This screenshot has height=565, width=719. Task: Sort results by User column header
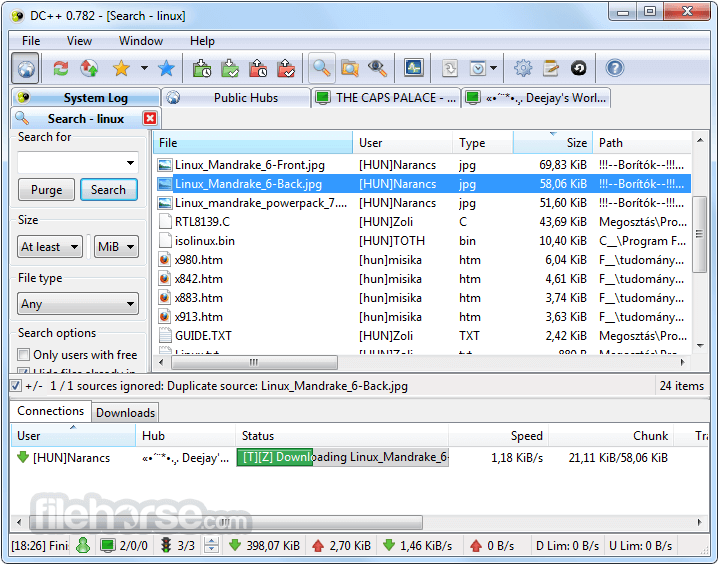click(403, 143)
